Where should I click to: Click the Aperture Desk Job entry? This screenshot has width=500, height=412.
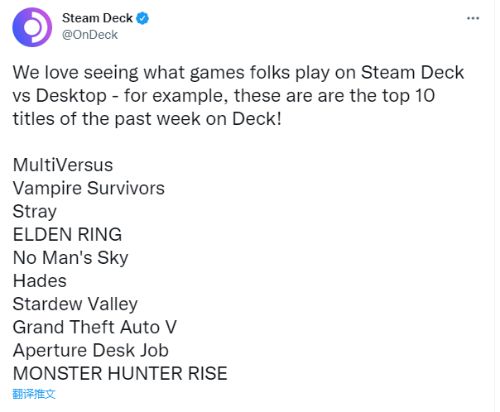pyautogui.click(x=91, y=350)
